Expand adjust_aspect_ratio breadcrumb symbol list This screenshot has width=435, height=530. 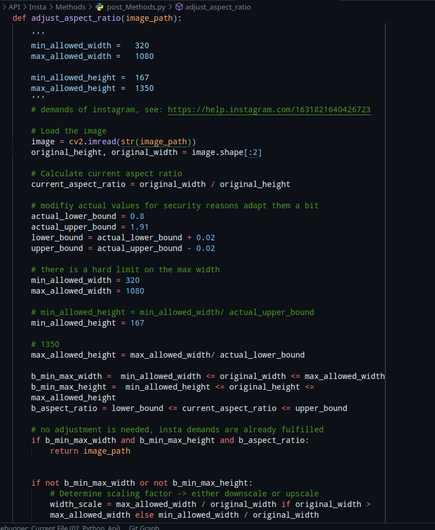(x=218, y=7)
